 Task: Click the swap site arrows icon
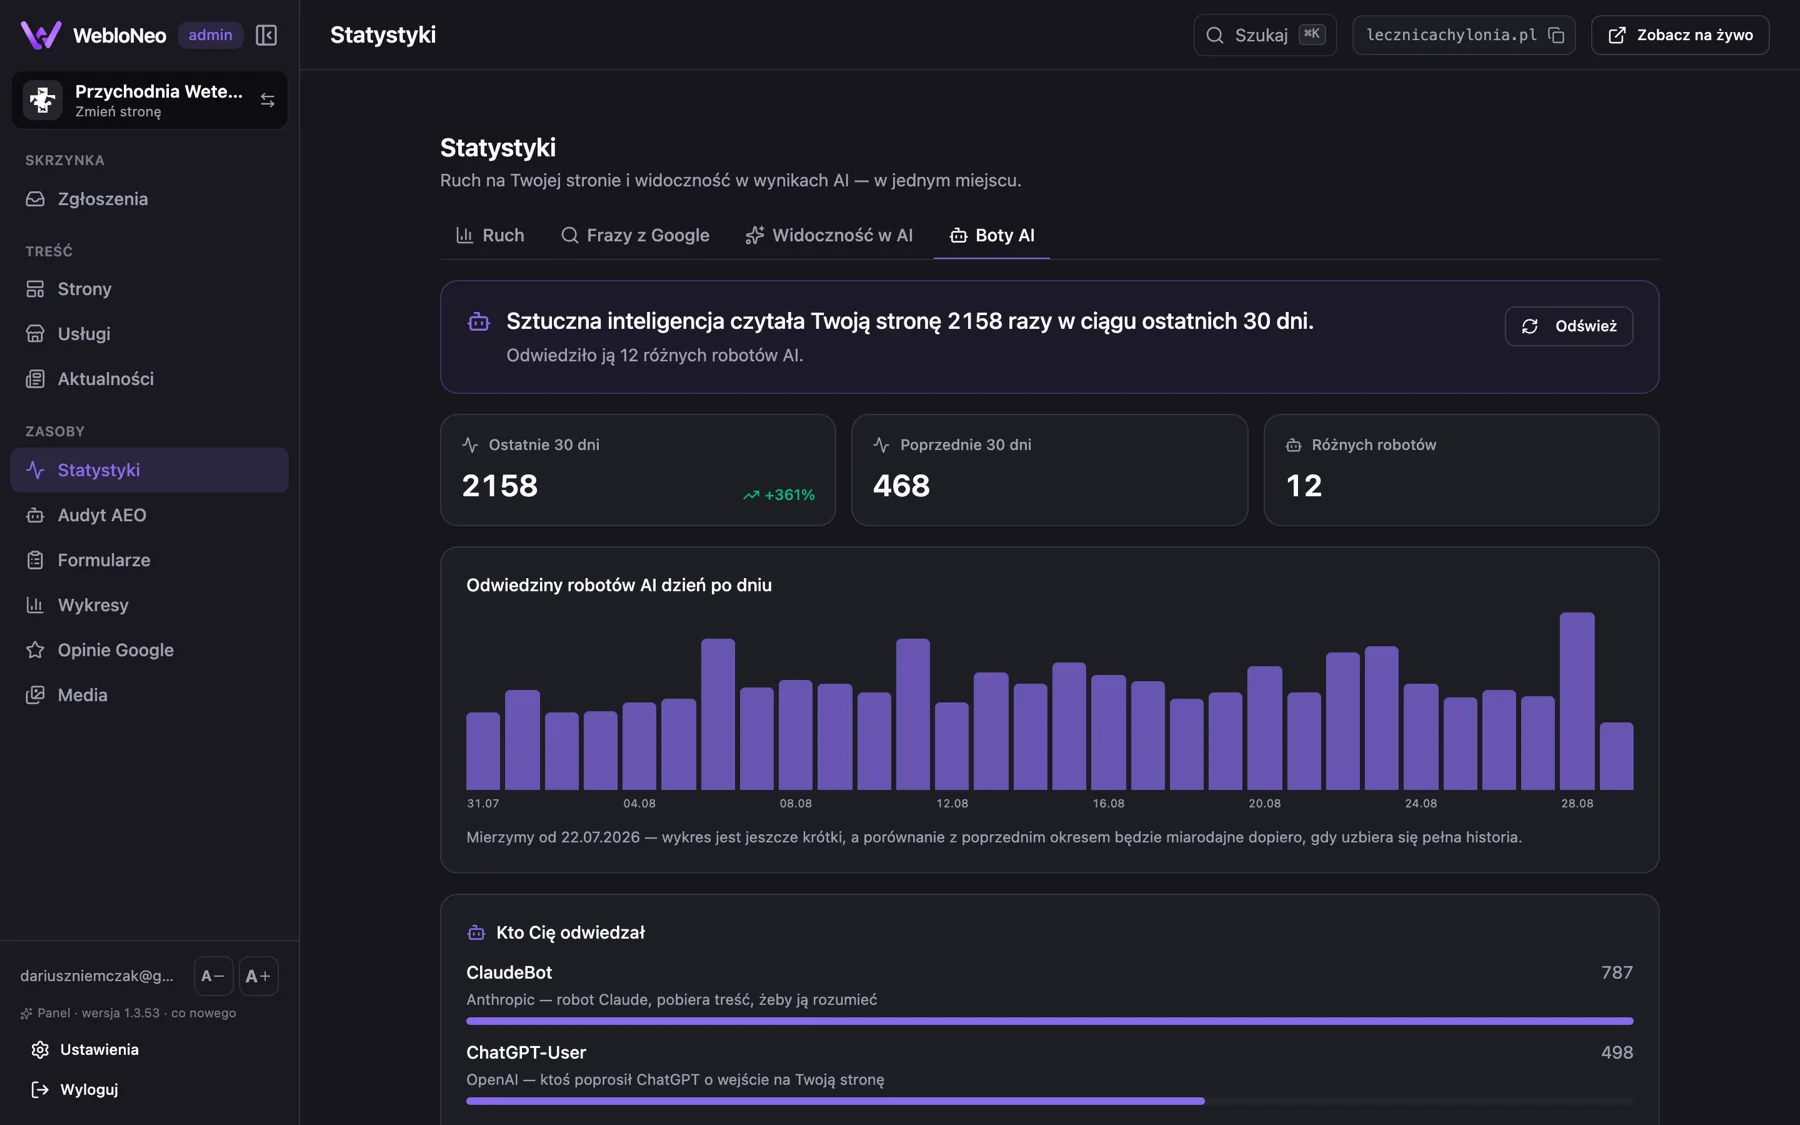point(267,100)
